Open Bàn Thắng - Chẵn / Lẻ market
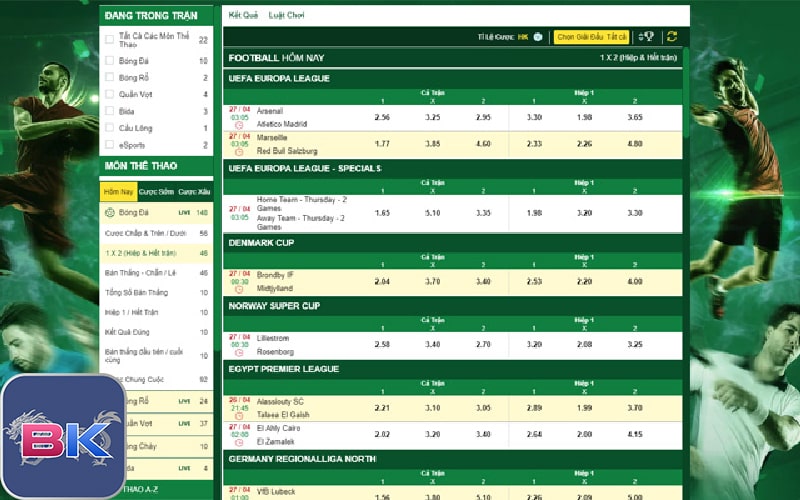Image resolution: width=800 pixels, height=500 pixels. 156,273
